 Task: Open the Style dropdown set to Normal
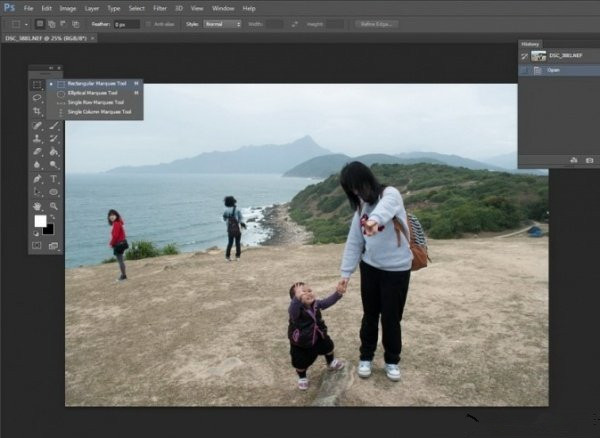(x=222, y=24)
